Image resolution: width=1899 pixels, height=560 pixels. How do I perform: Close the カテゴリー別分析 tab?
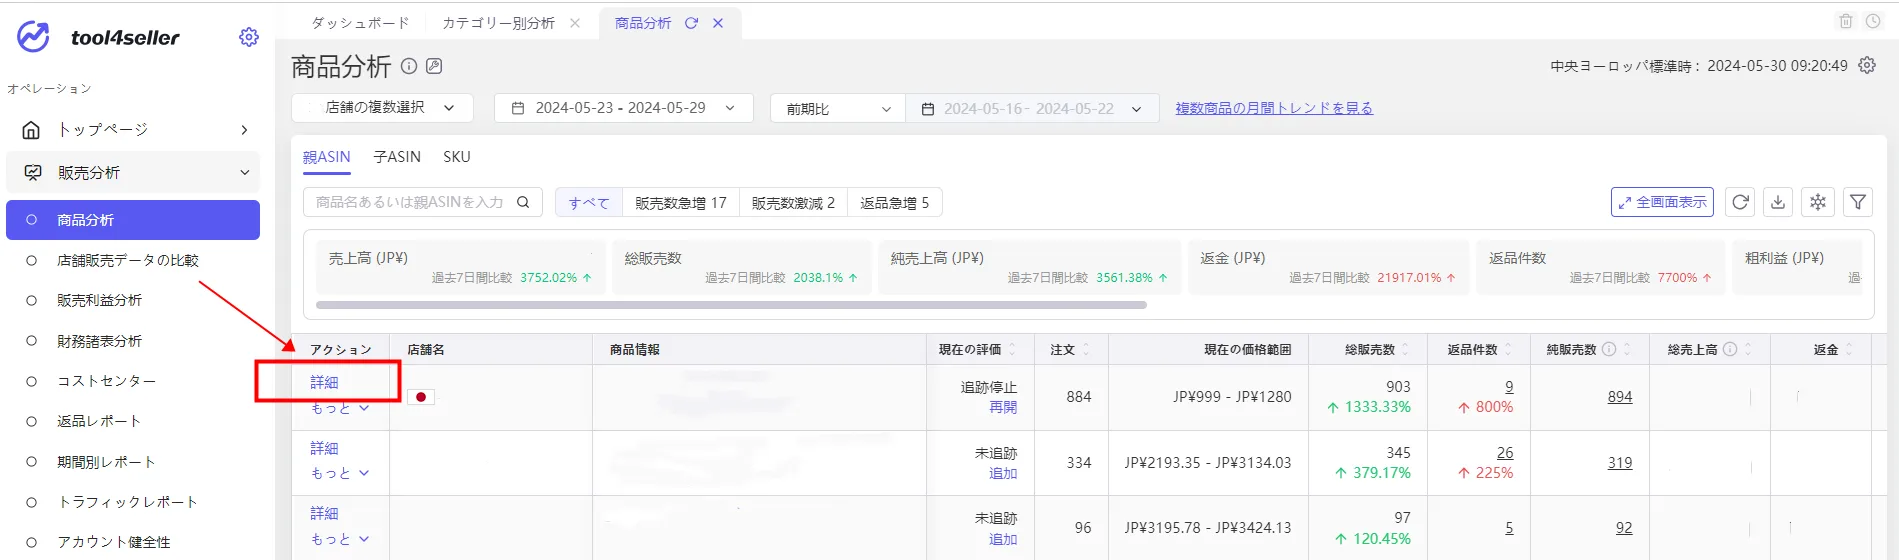click(x=575, y=23)
